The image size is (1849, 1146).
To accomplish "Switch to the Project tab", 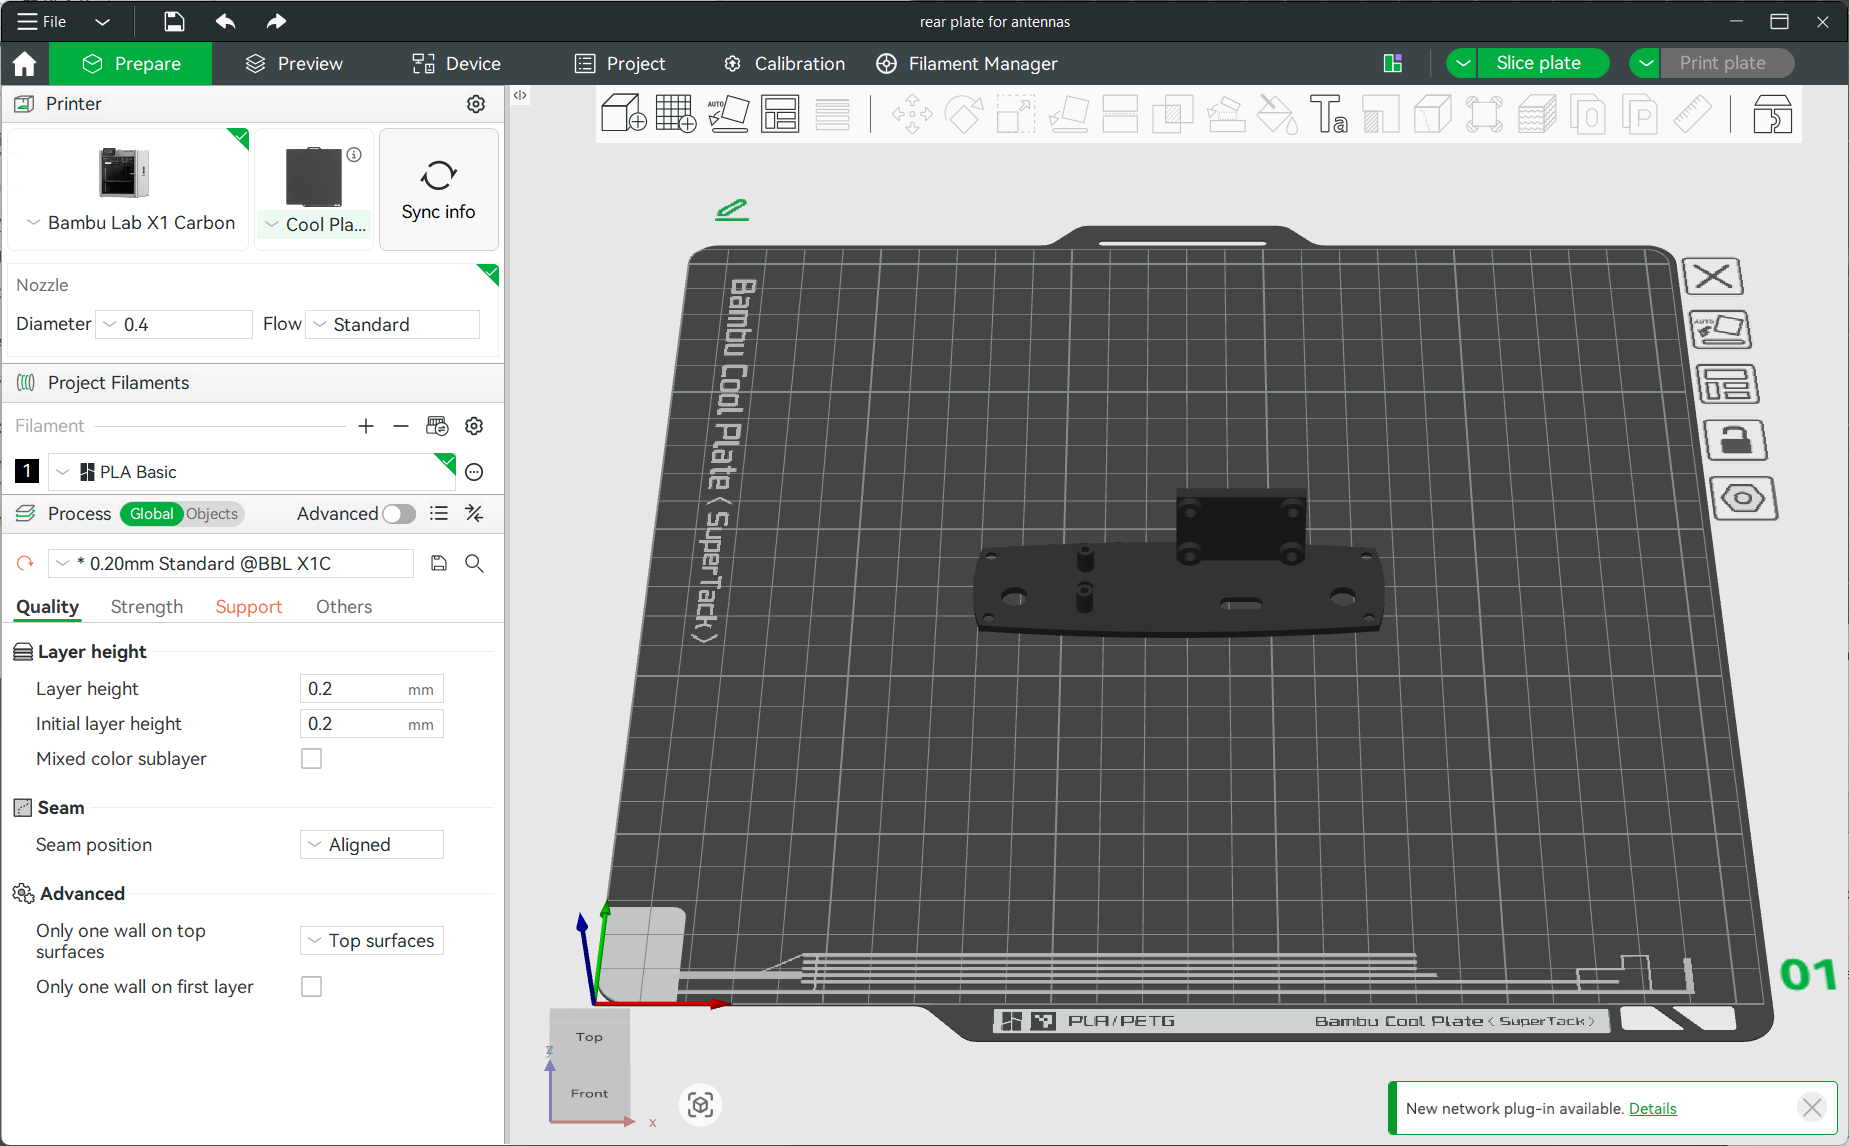I will (x=620, y=63).
